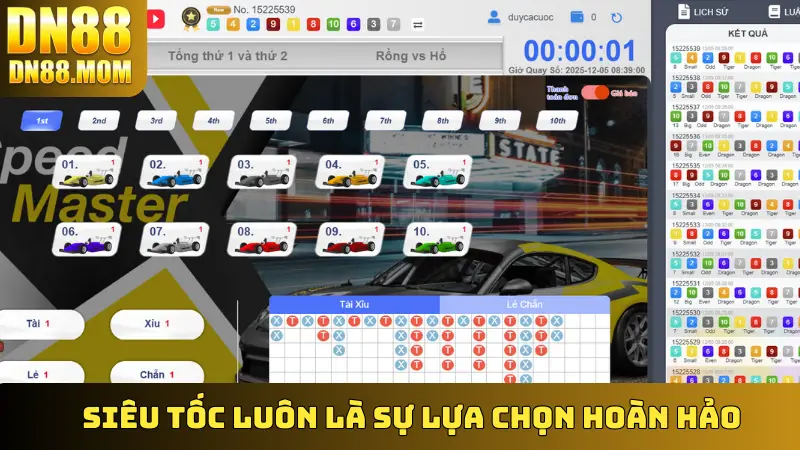Bet on car 08 red racer

coord(262,239)
